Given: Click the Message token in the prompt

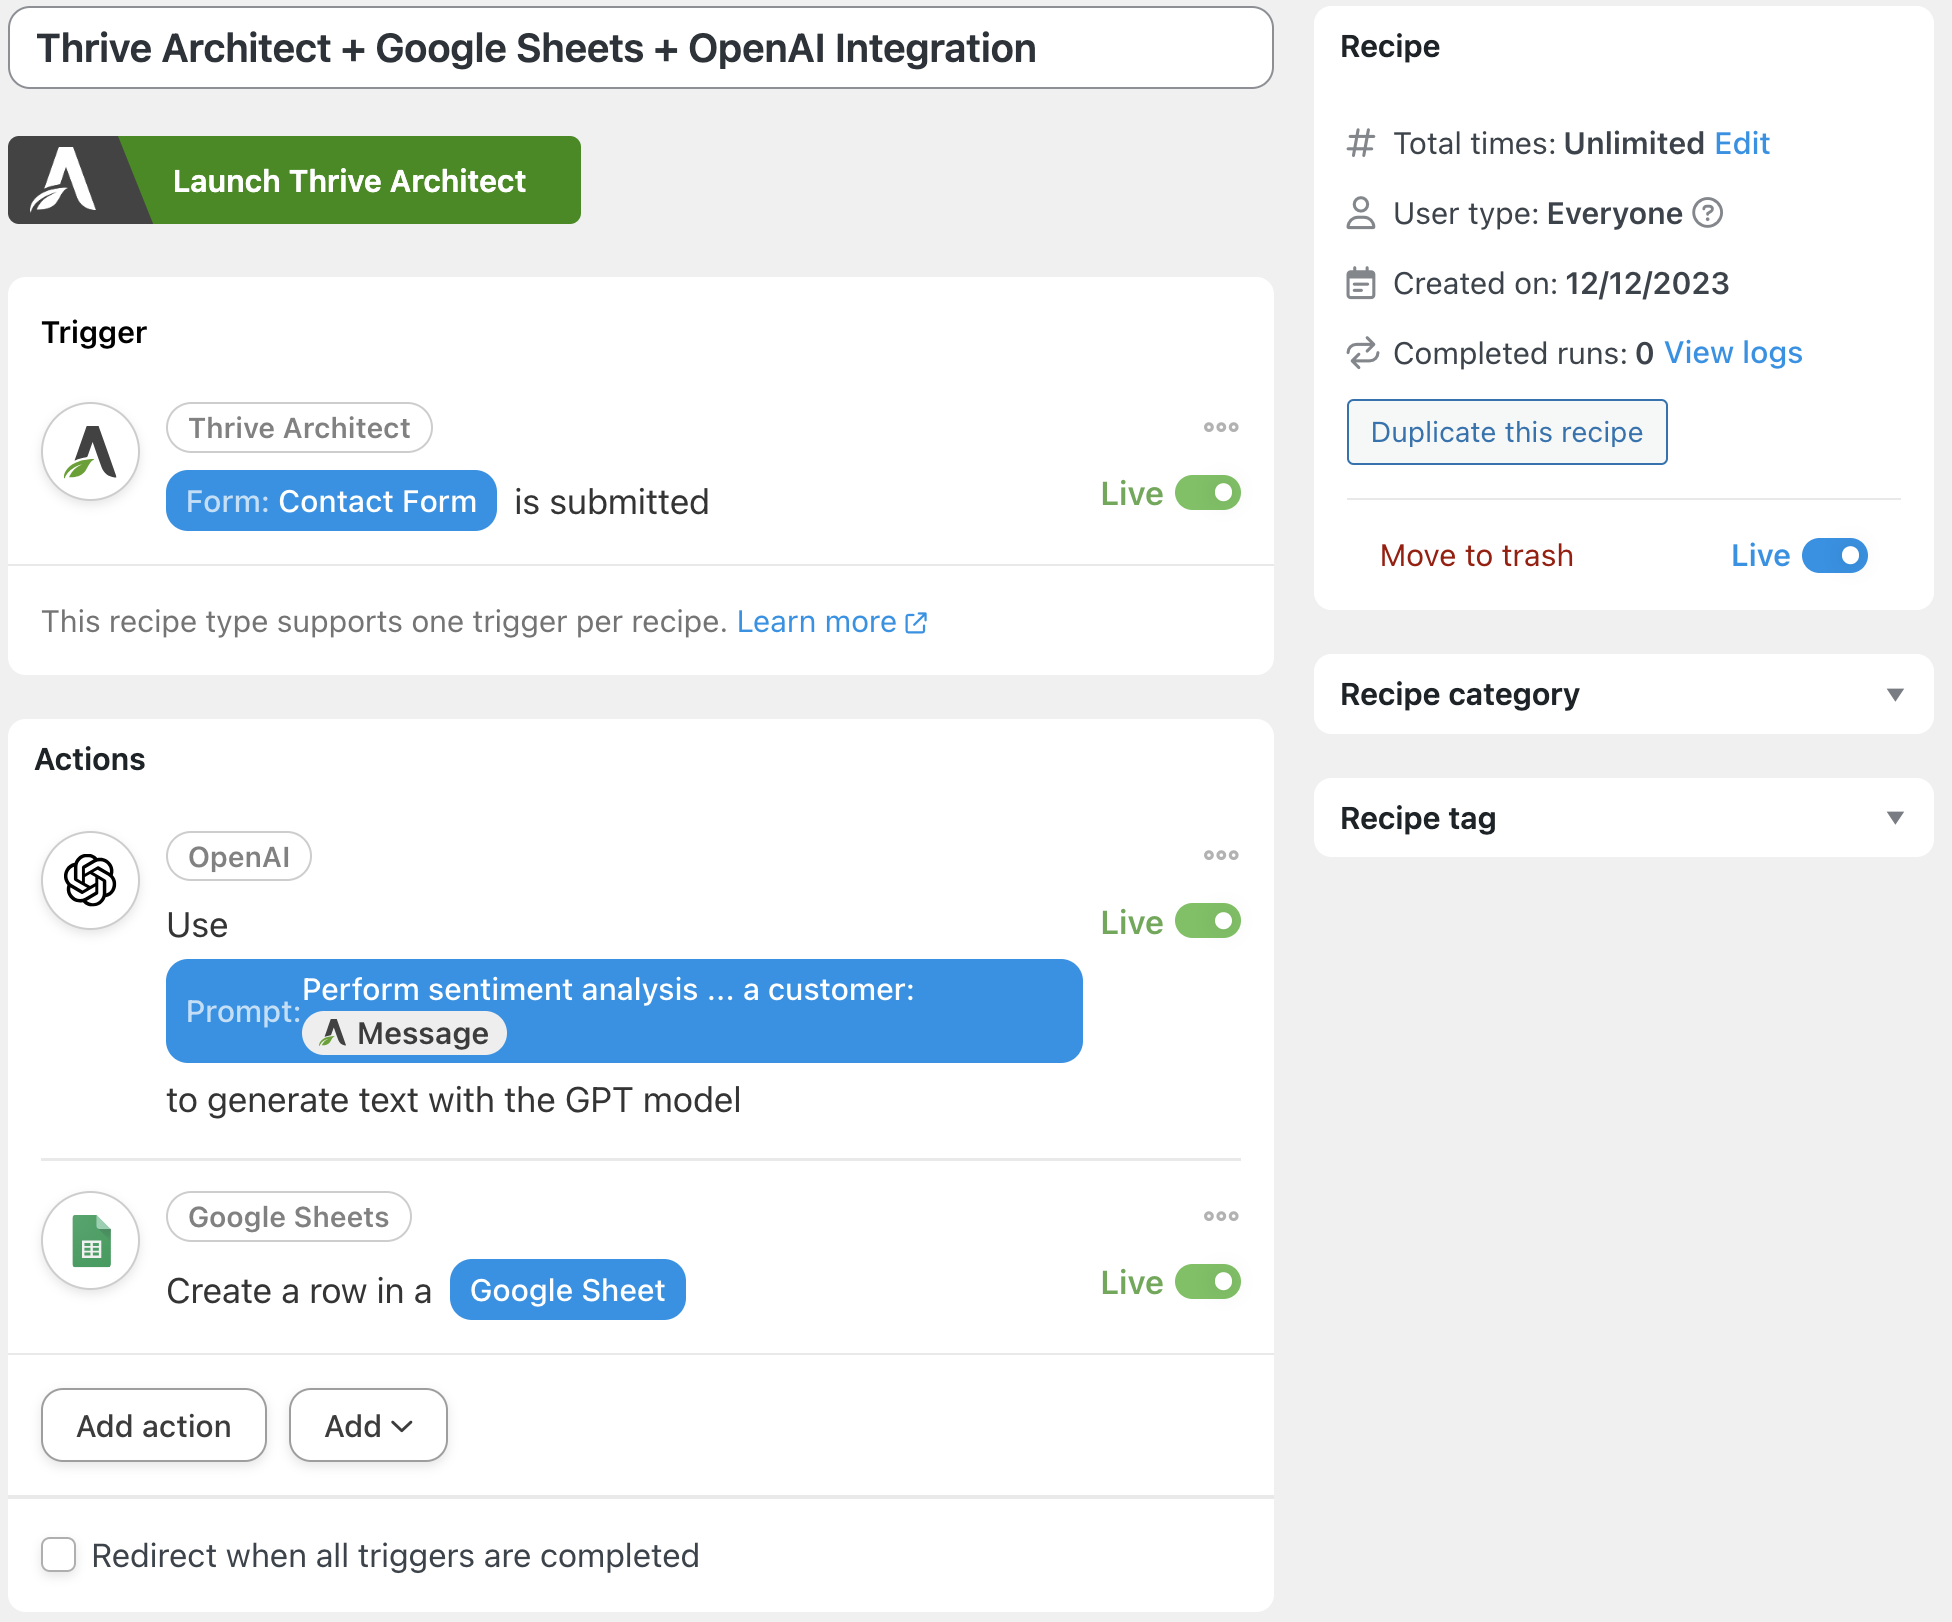Looking at the screenshot, I should click(405, 1033).
